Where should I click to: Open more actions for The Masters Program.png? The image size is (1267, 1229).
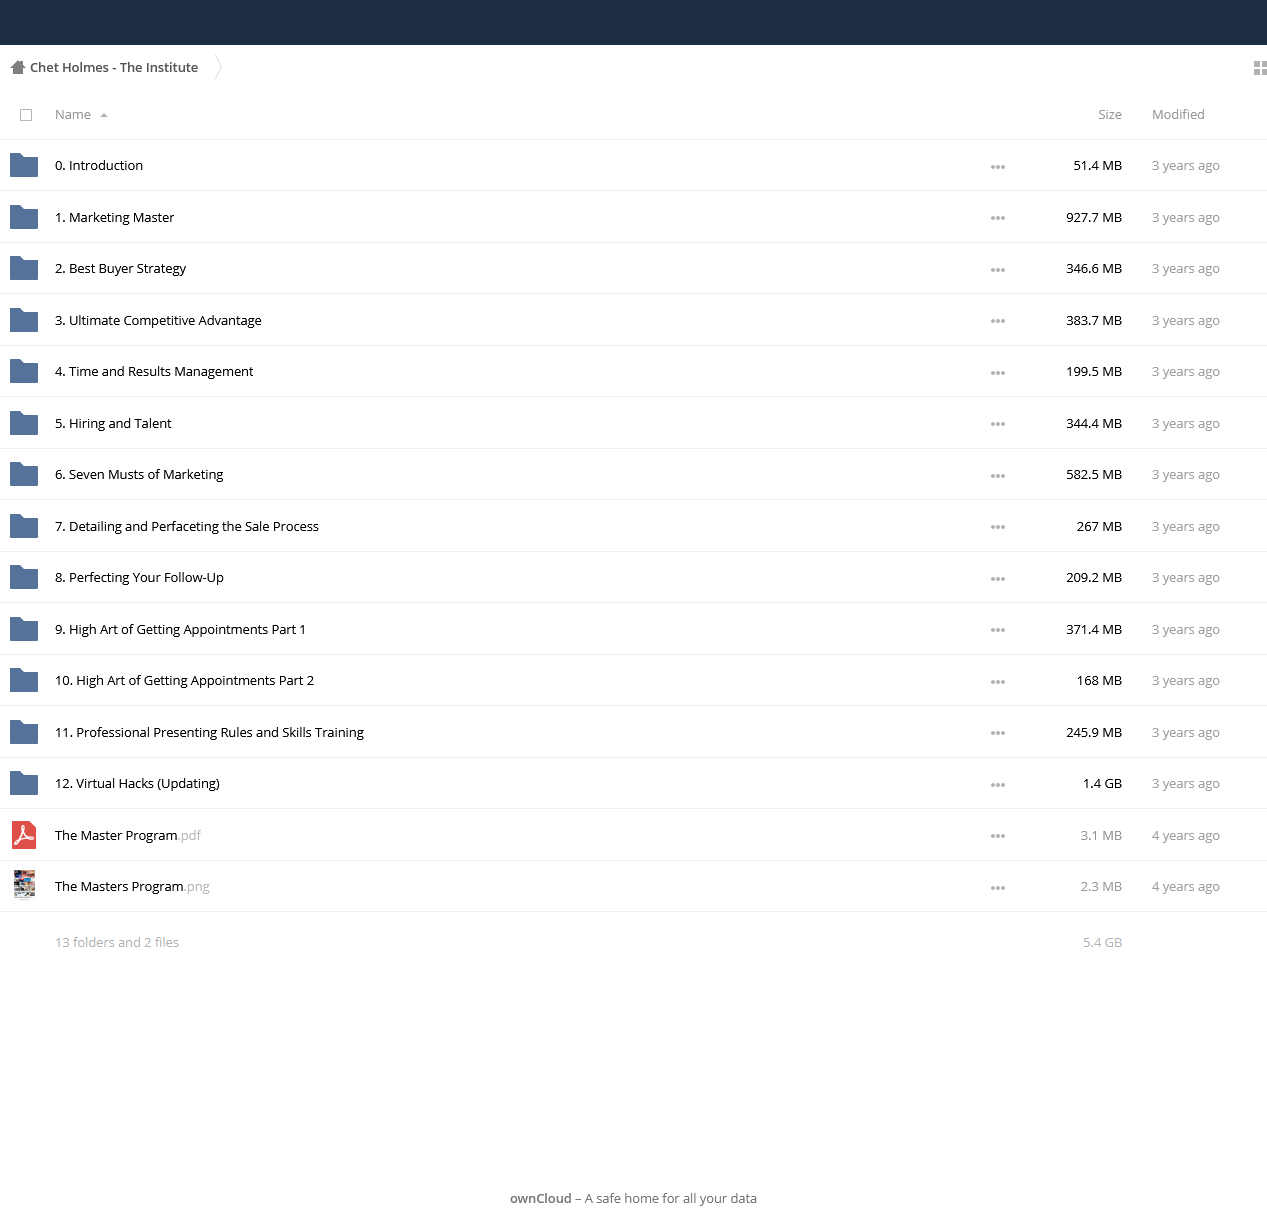pos(998,888)
